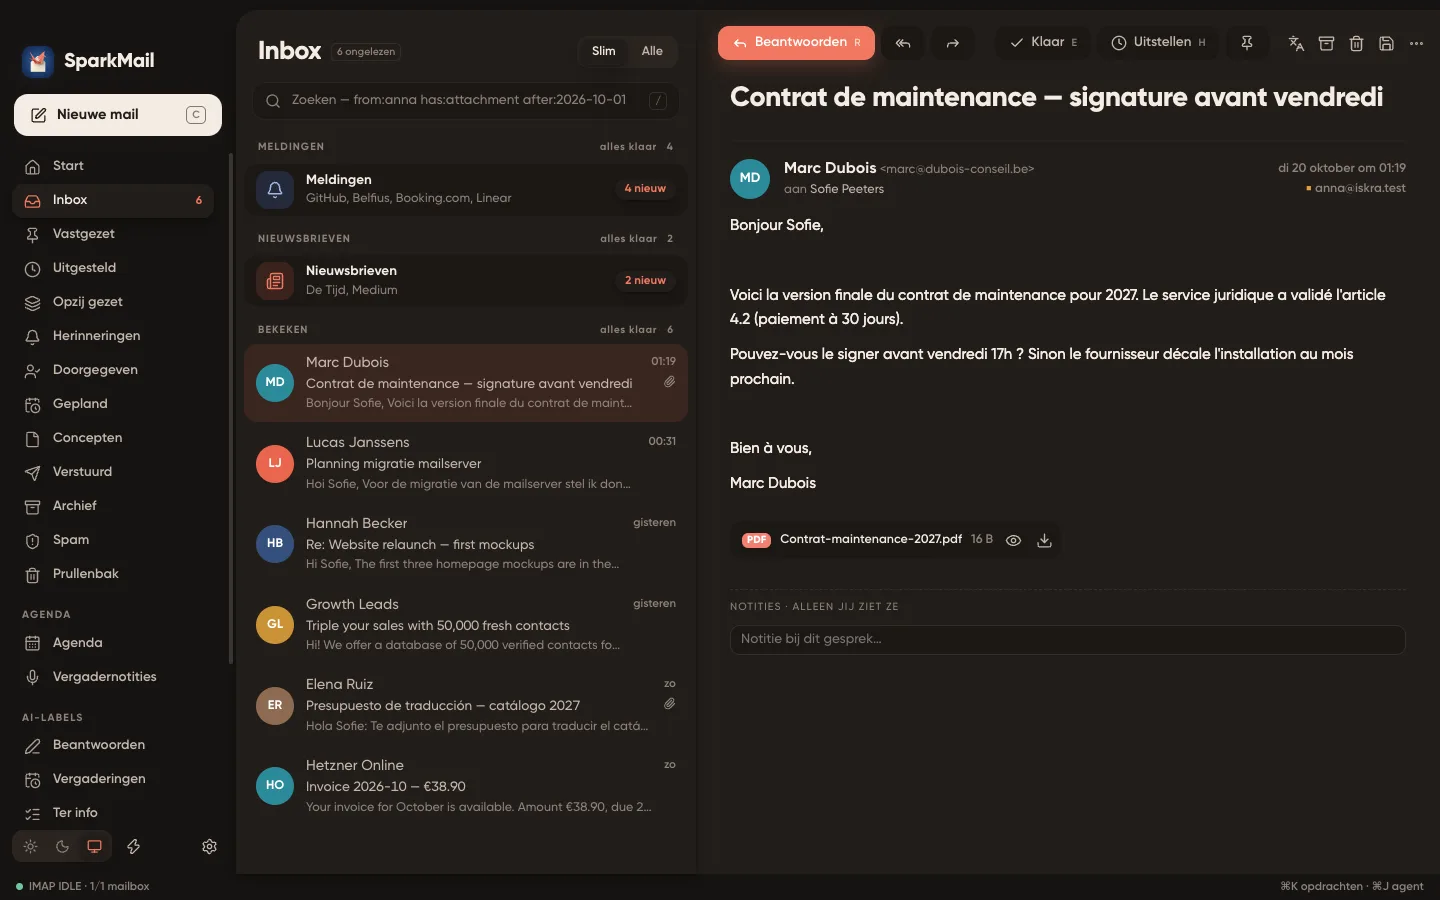Click the MD avatar in the open email header
1440x900 pixels.
750,178
